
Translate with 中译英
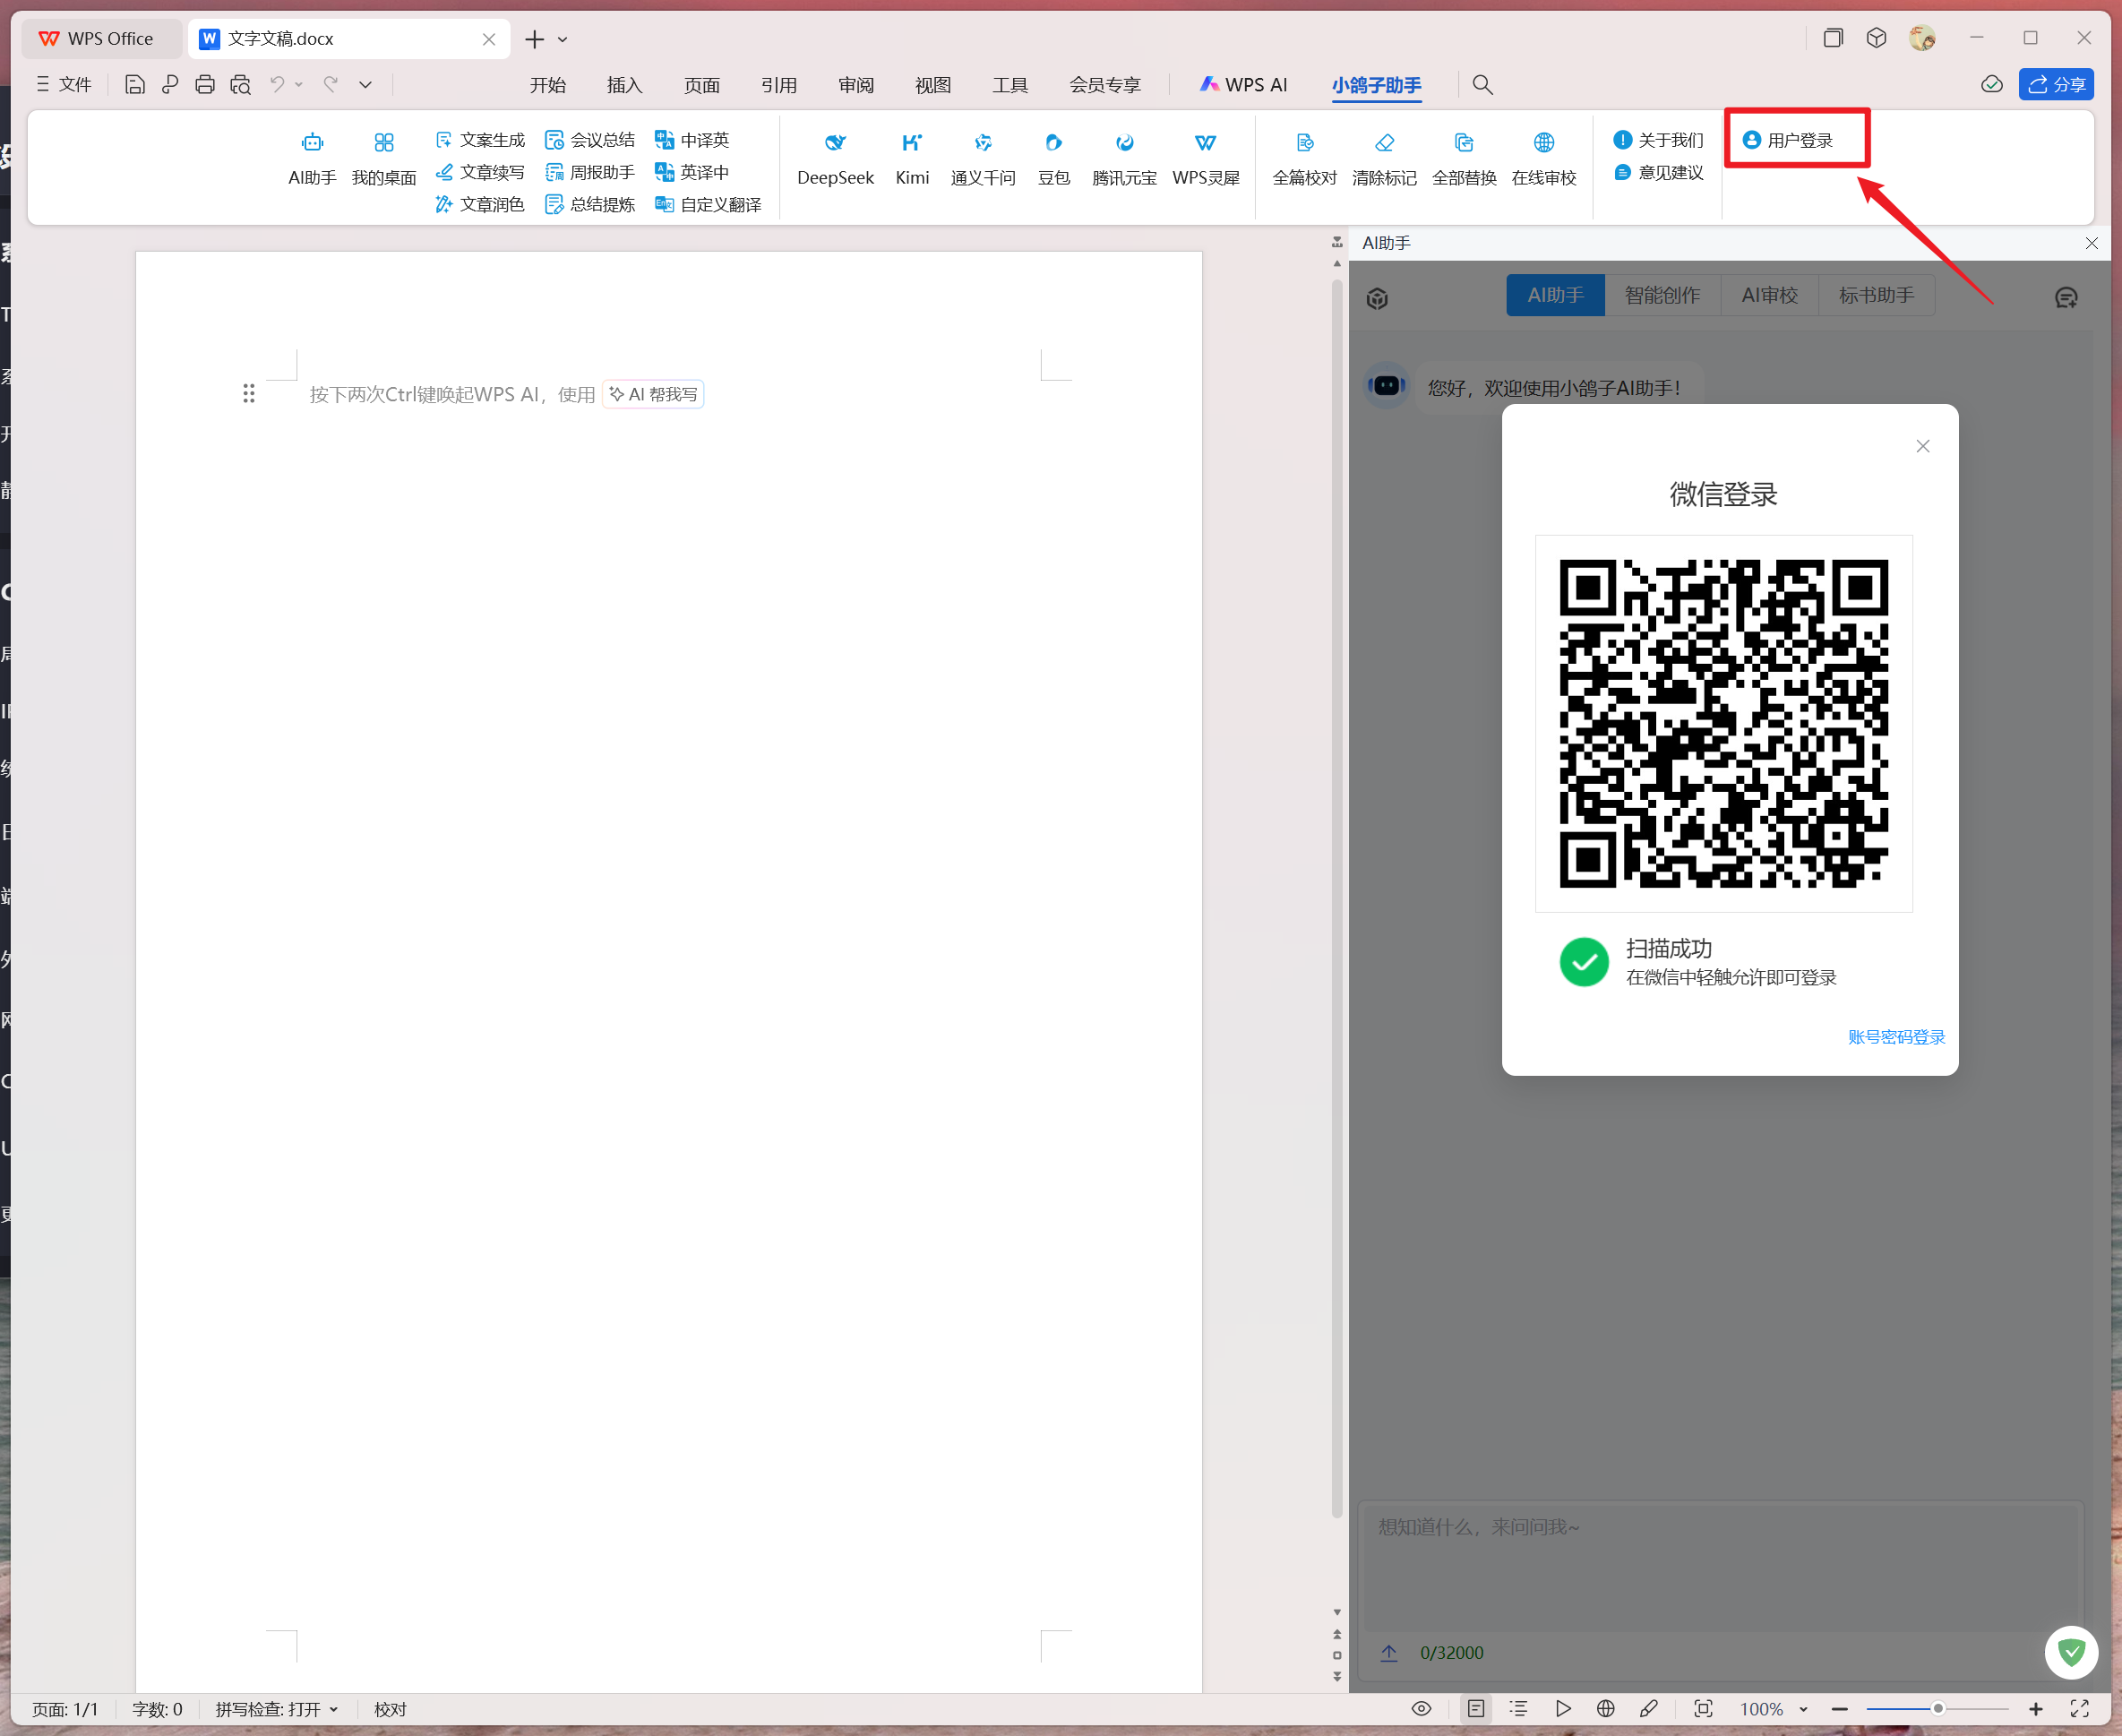(692, 140)
